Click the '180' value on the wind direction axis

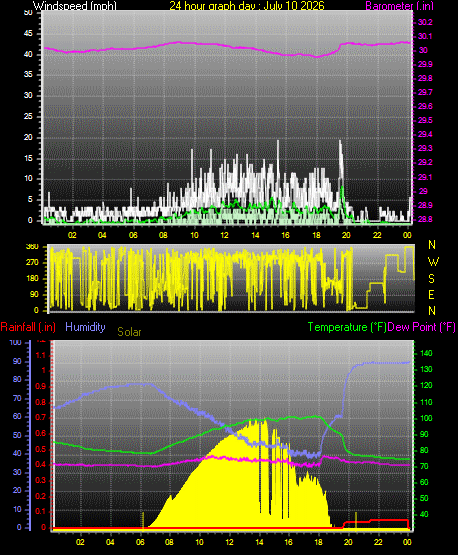point(32,279)
